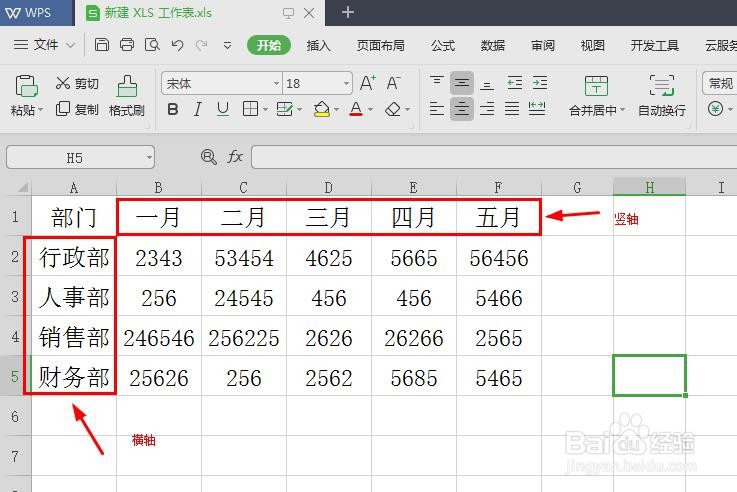Screen dimensions: 737x492
Task: Decrease indent icon
Action: click(515, 83)
